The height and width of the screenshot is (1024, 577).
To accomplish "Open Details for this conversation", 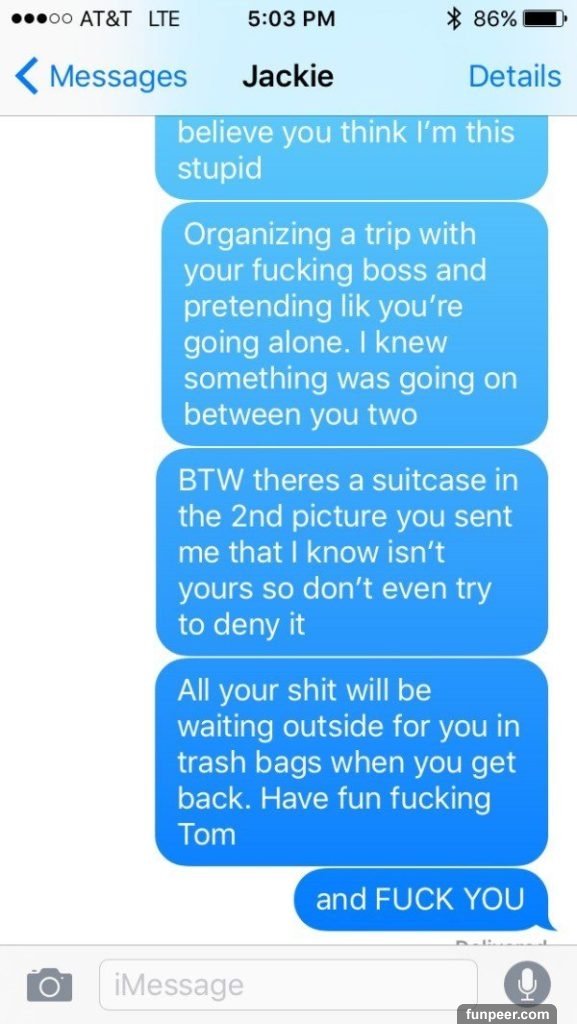I will (515, 76).
